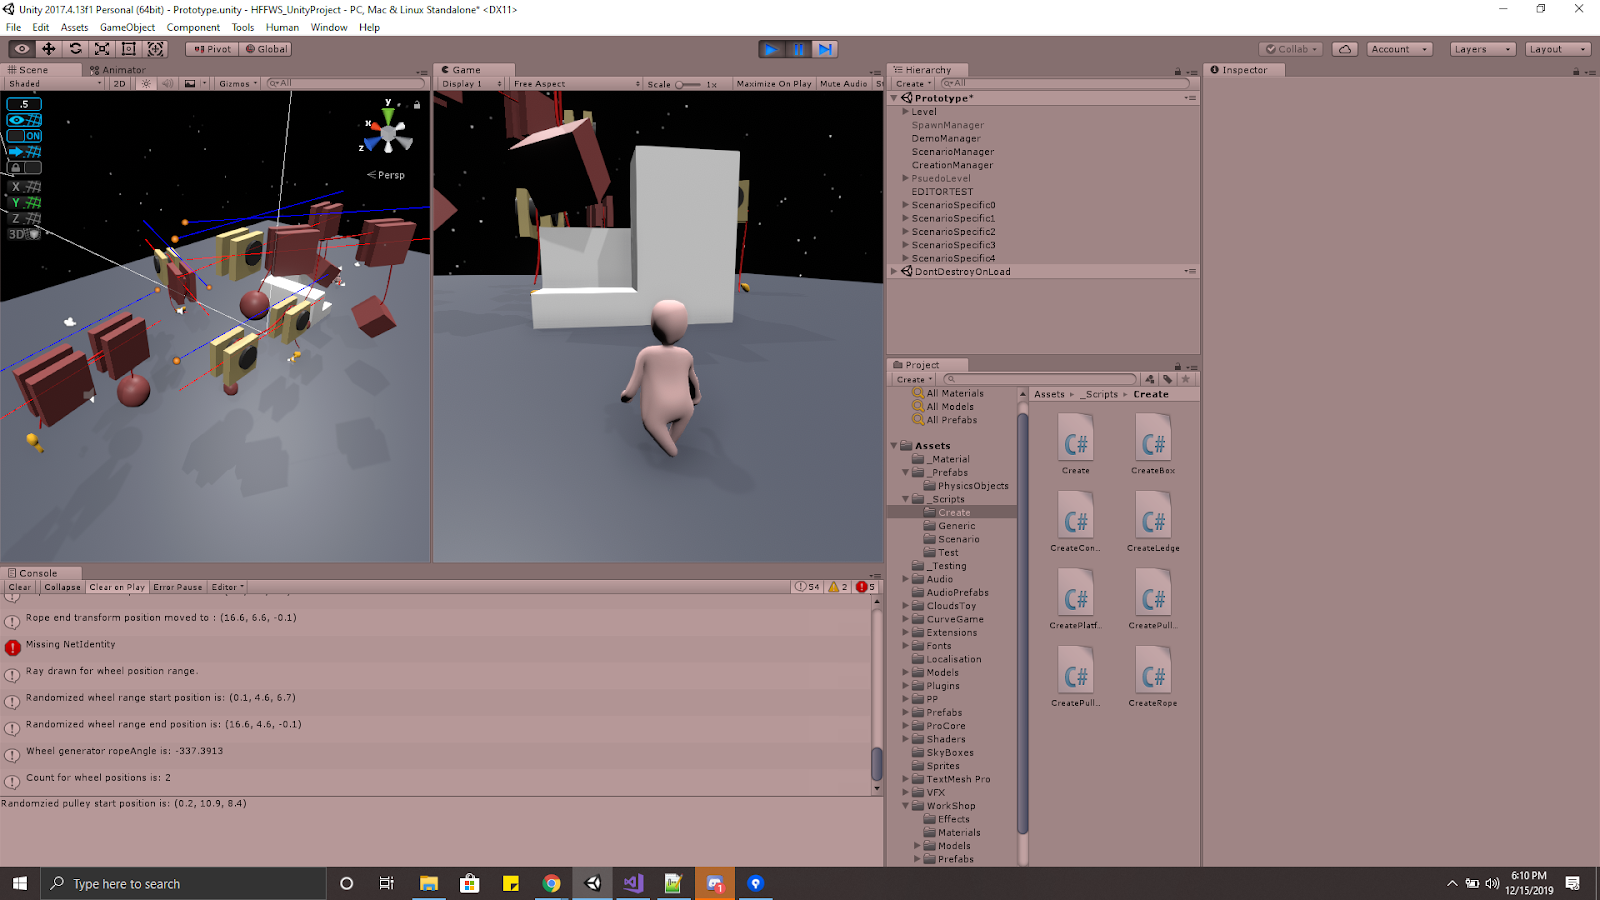Click Collapse in the Console toolbar
The width and height of the screenshot is (1600, 900).
(x=61, y=587)
